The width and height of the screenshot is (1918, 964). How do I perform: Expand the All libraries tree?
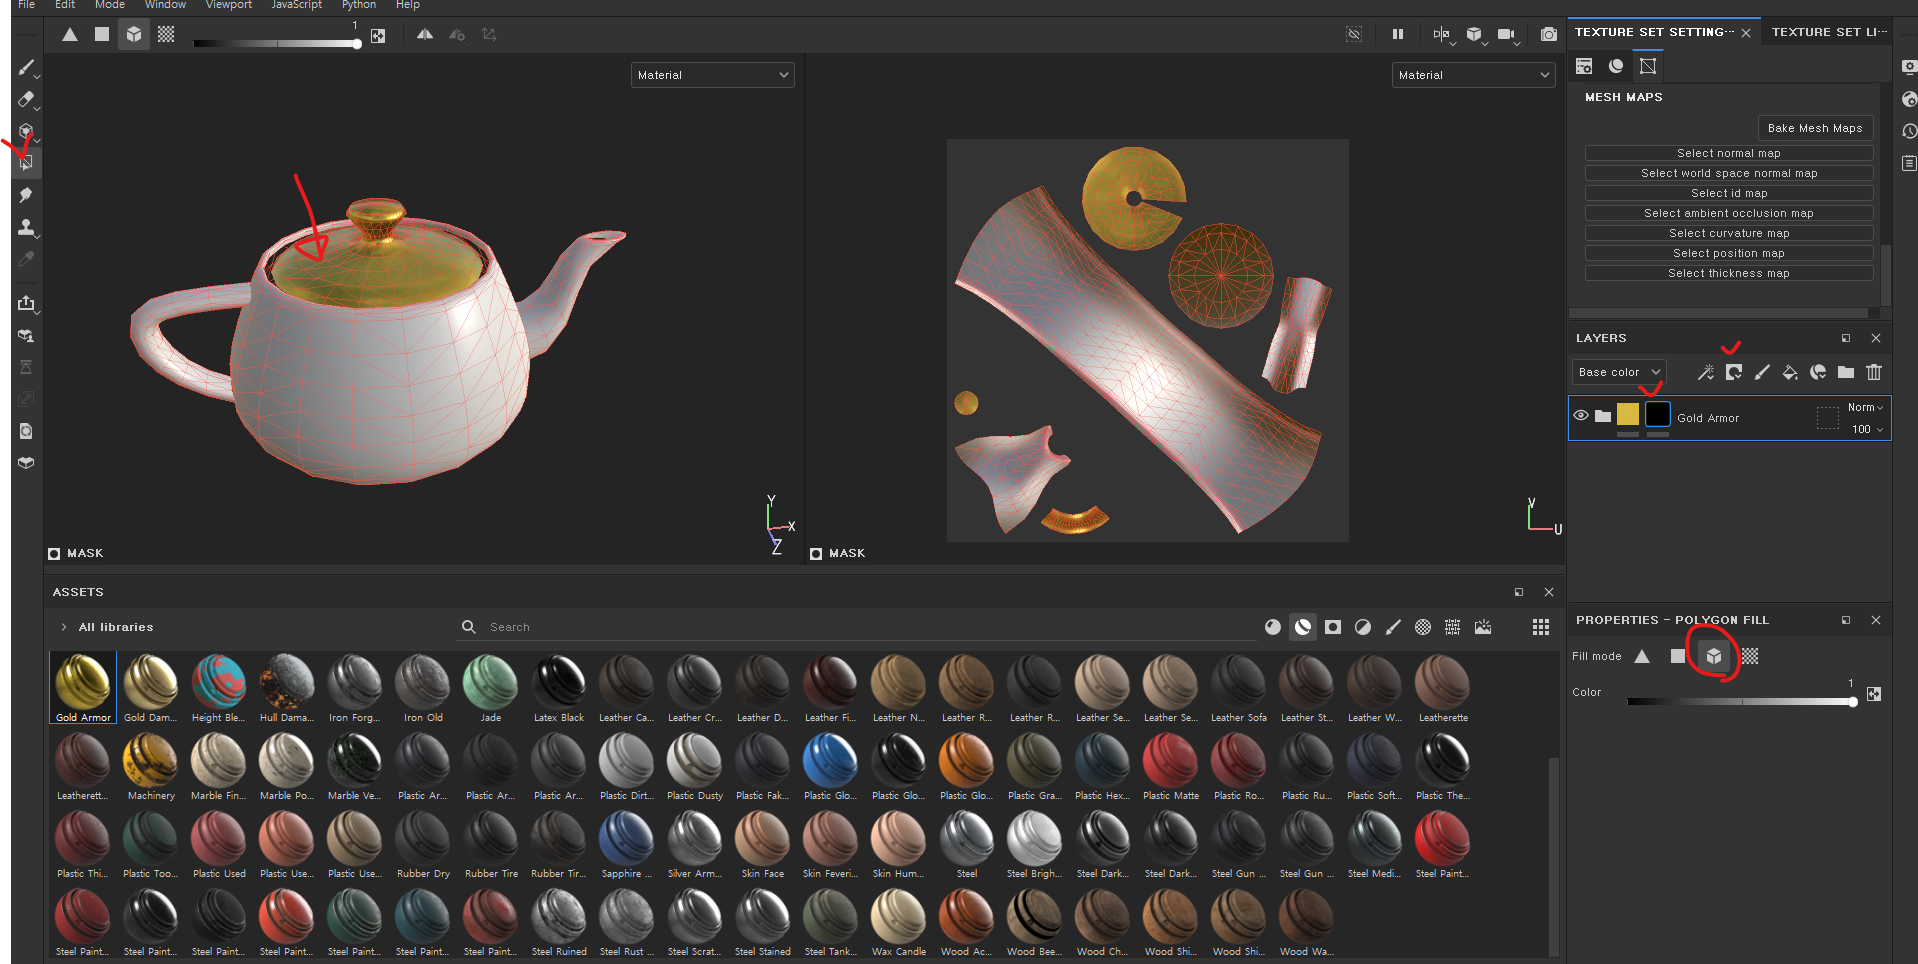(64, 627)
